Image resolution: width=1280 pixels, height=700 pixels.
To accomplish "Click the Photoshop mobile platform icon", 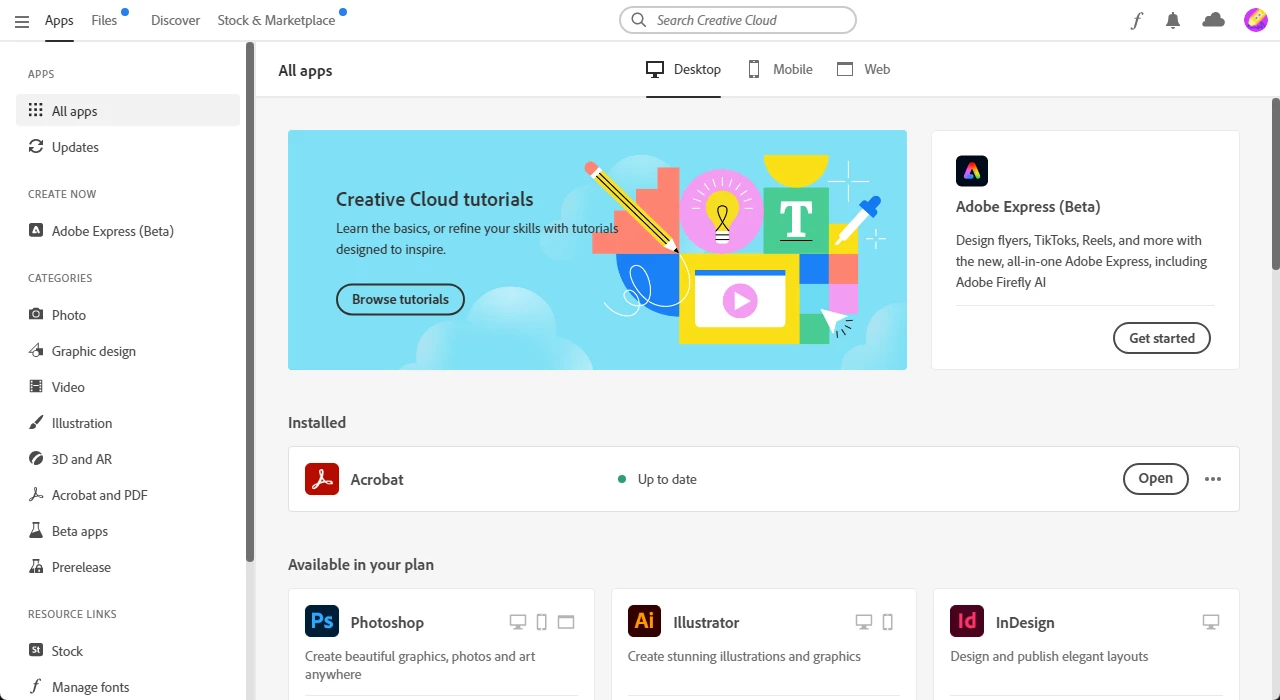I will pyautogui.click(x=542, y=622).
